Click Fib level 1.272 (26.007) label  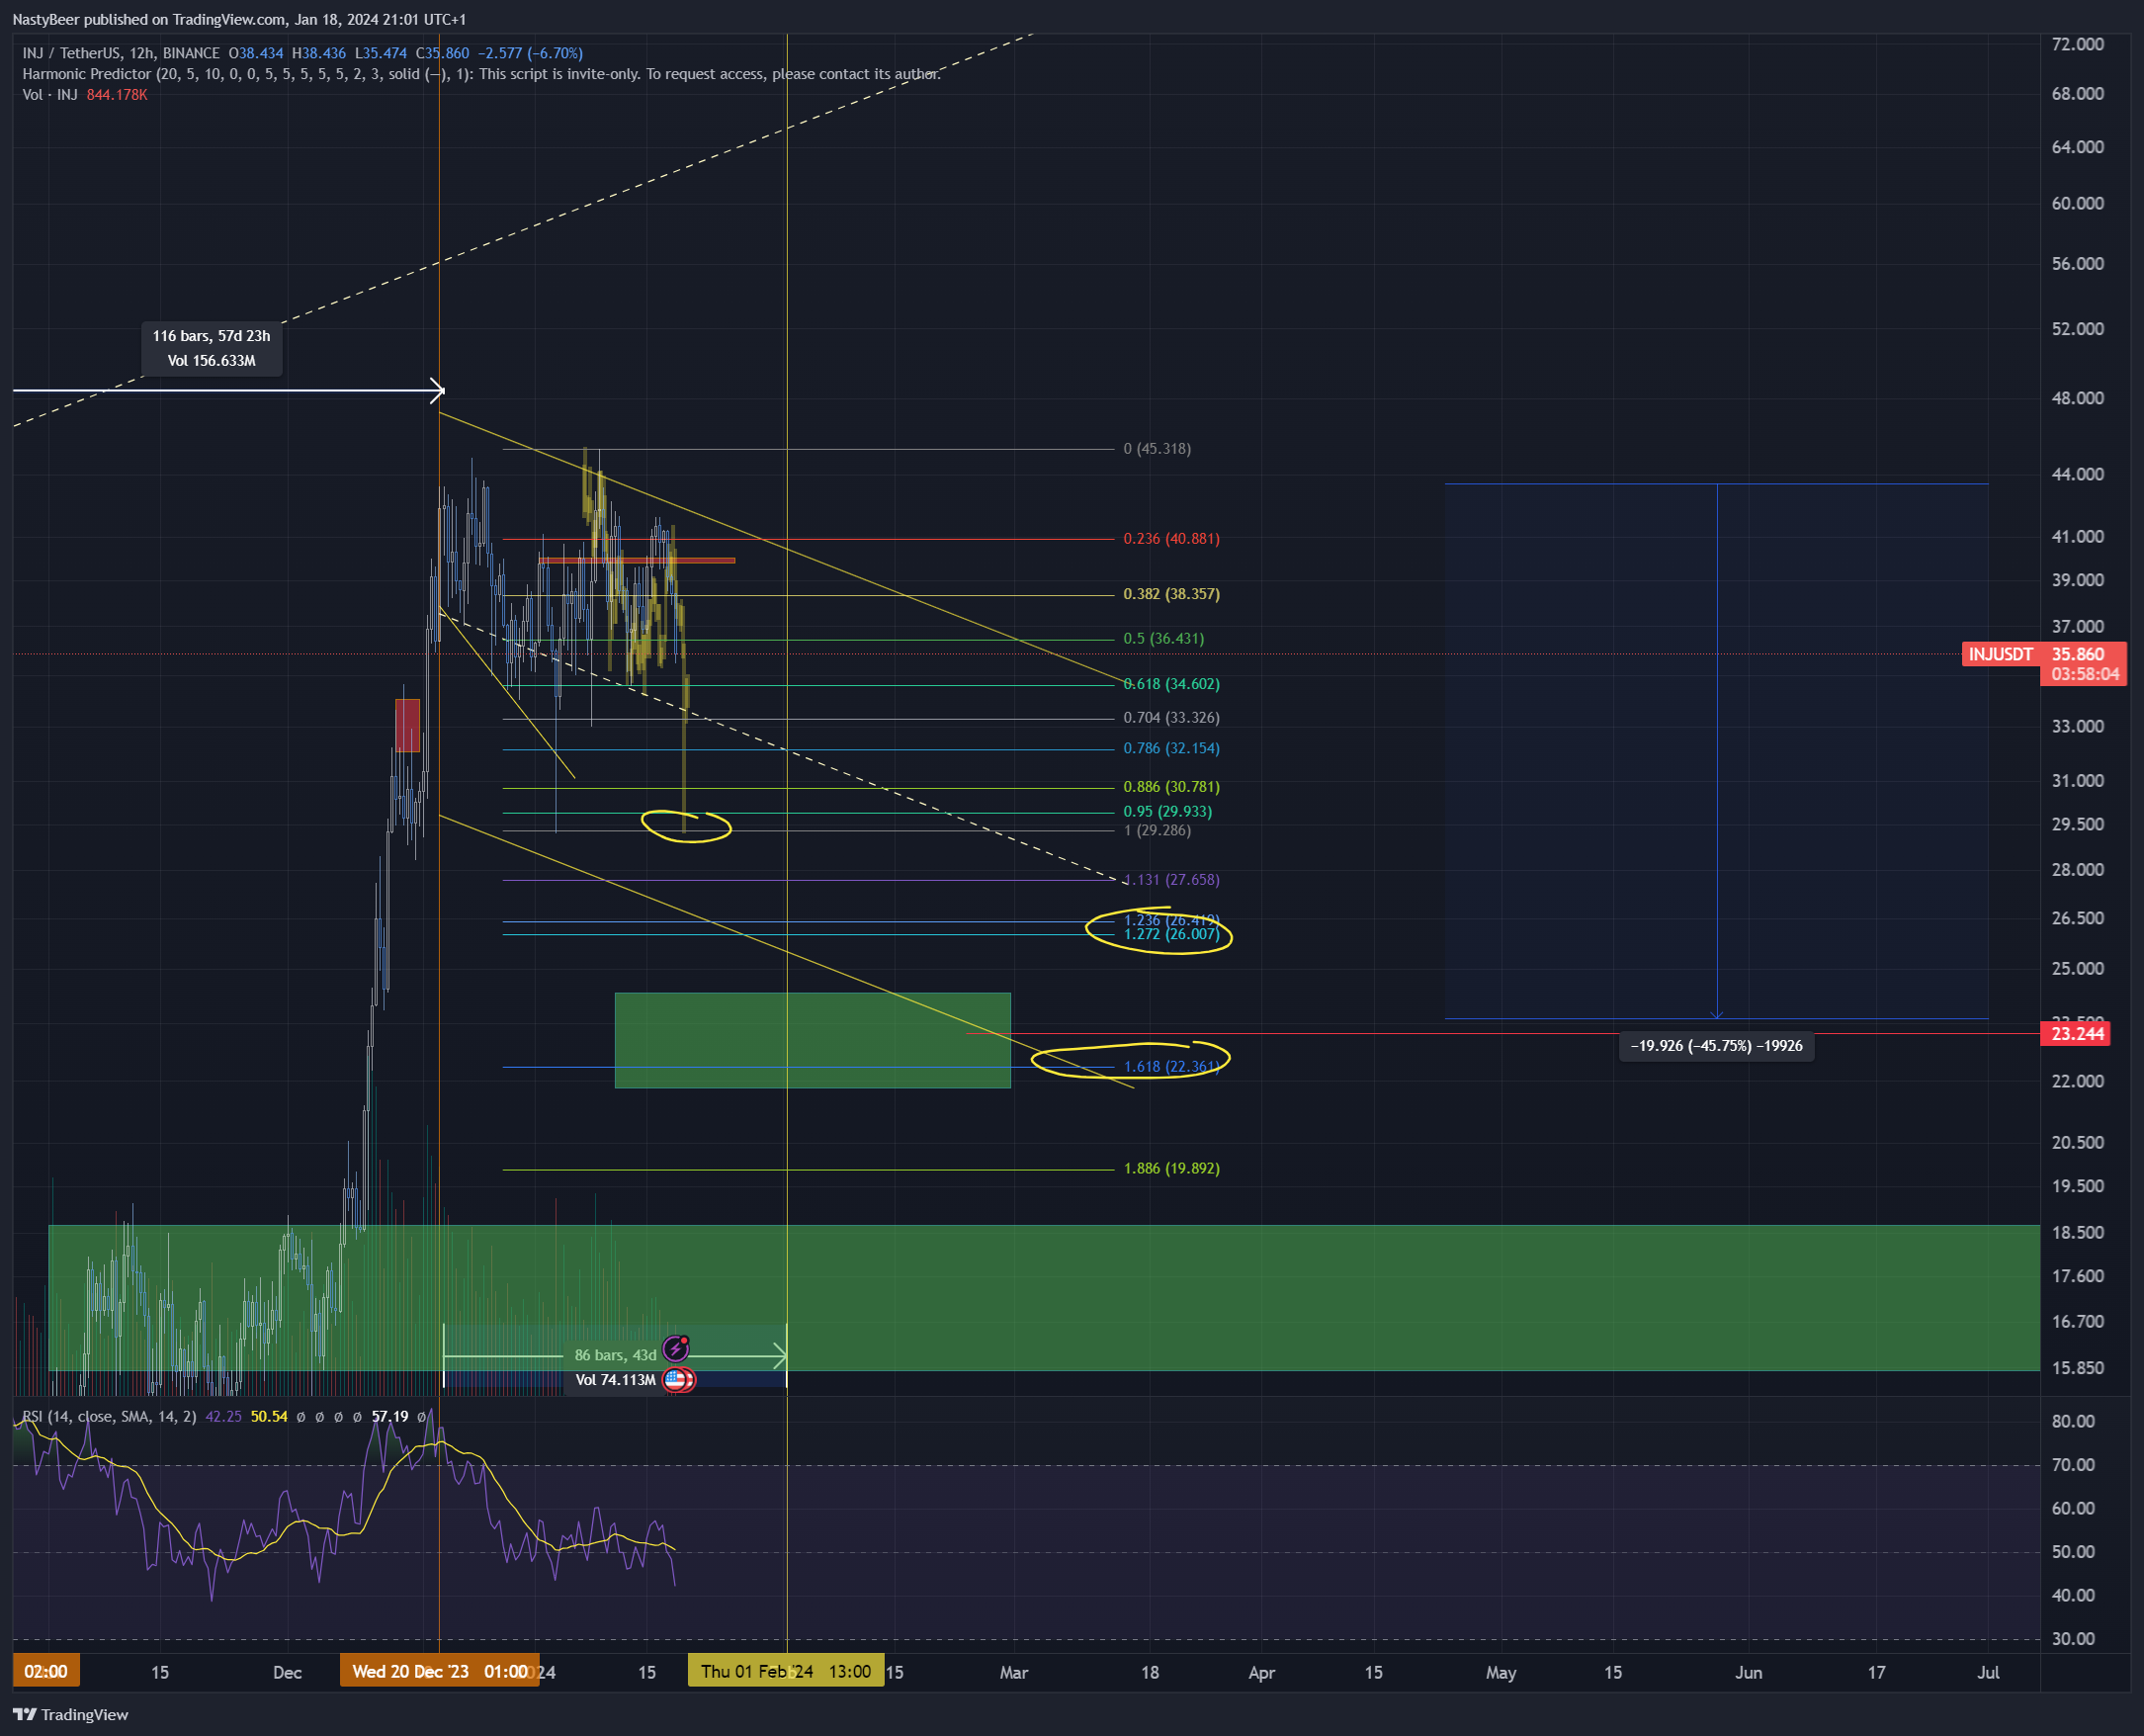1171,934
